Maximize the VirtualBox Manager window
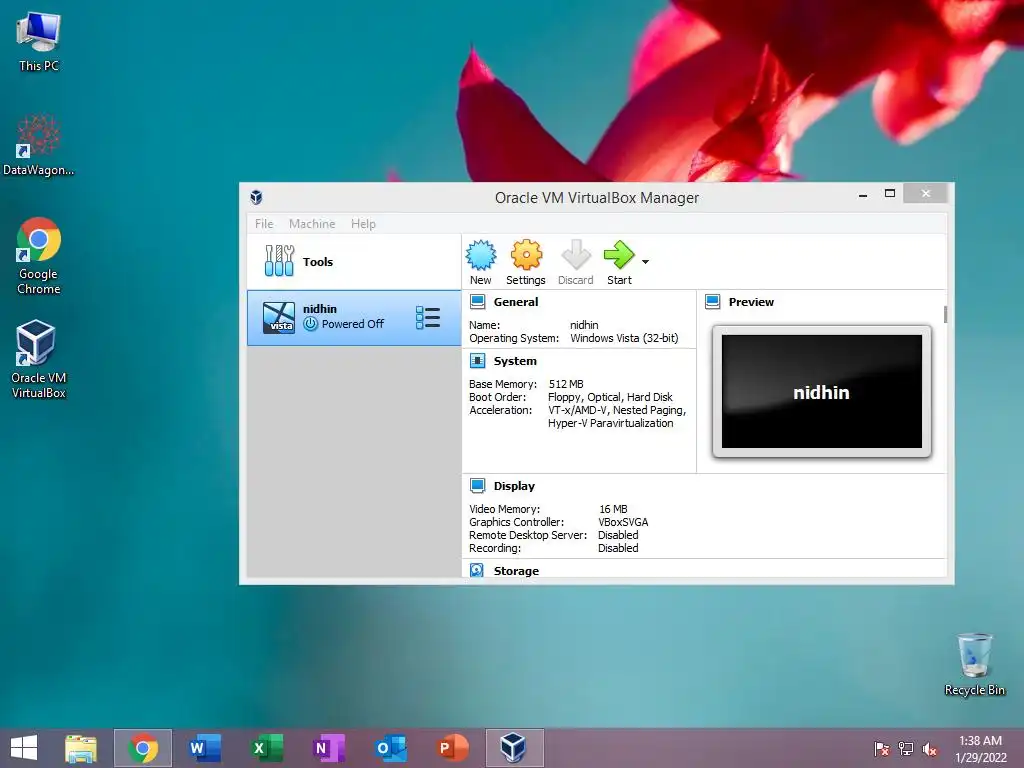The image size is (1024, 768). [x=889, y=193]
